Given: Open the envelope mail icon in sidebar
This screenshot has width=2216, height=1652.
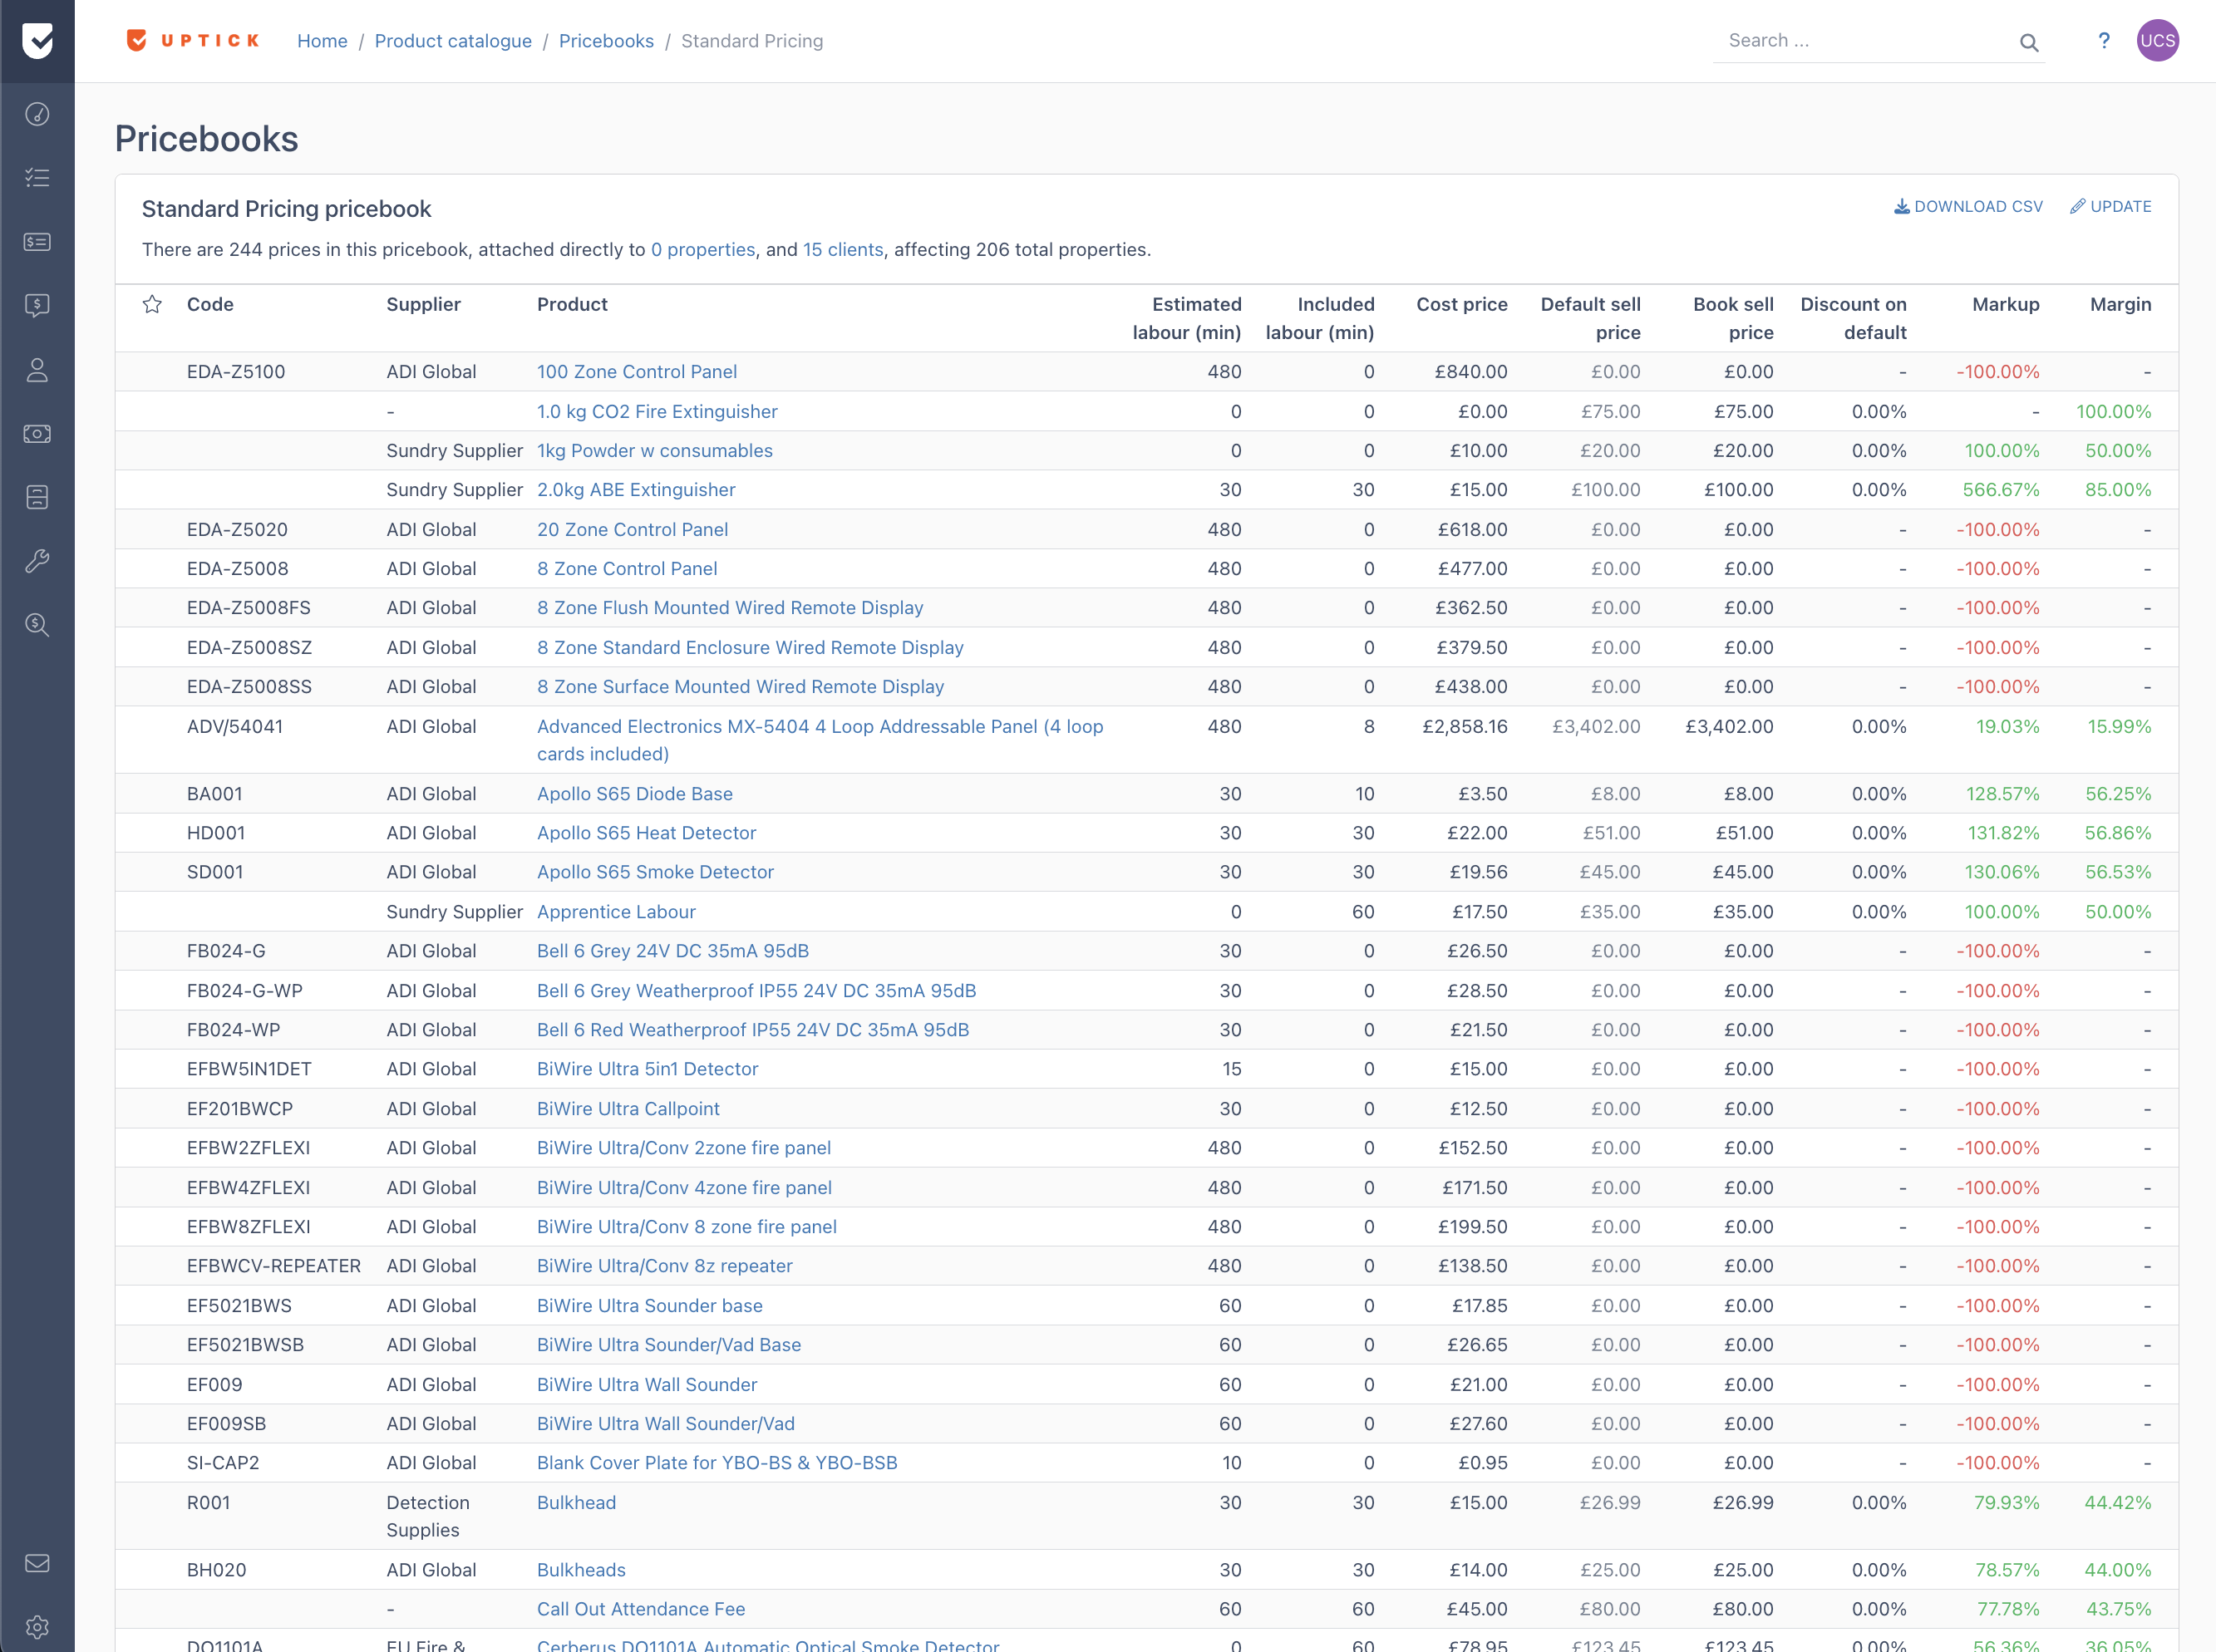Looking at the screenshot, I should tap(37, 1563).
